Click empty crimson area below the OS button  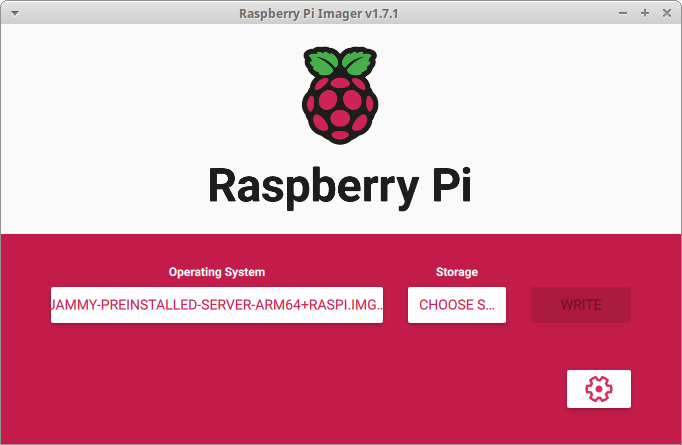(x=217, y=380)
